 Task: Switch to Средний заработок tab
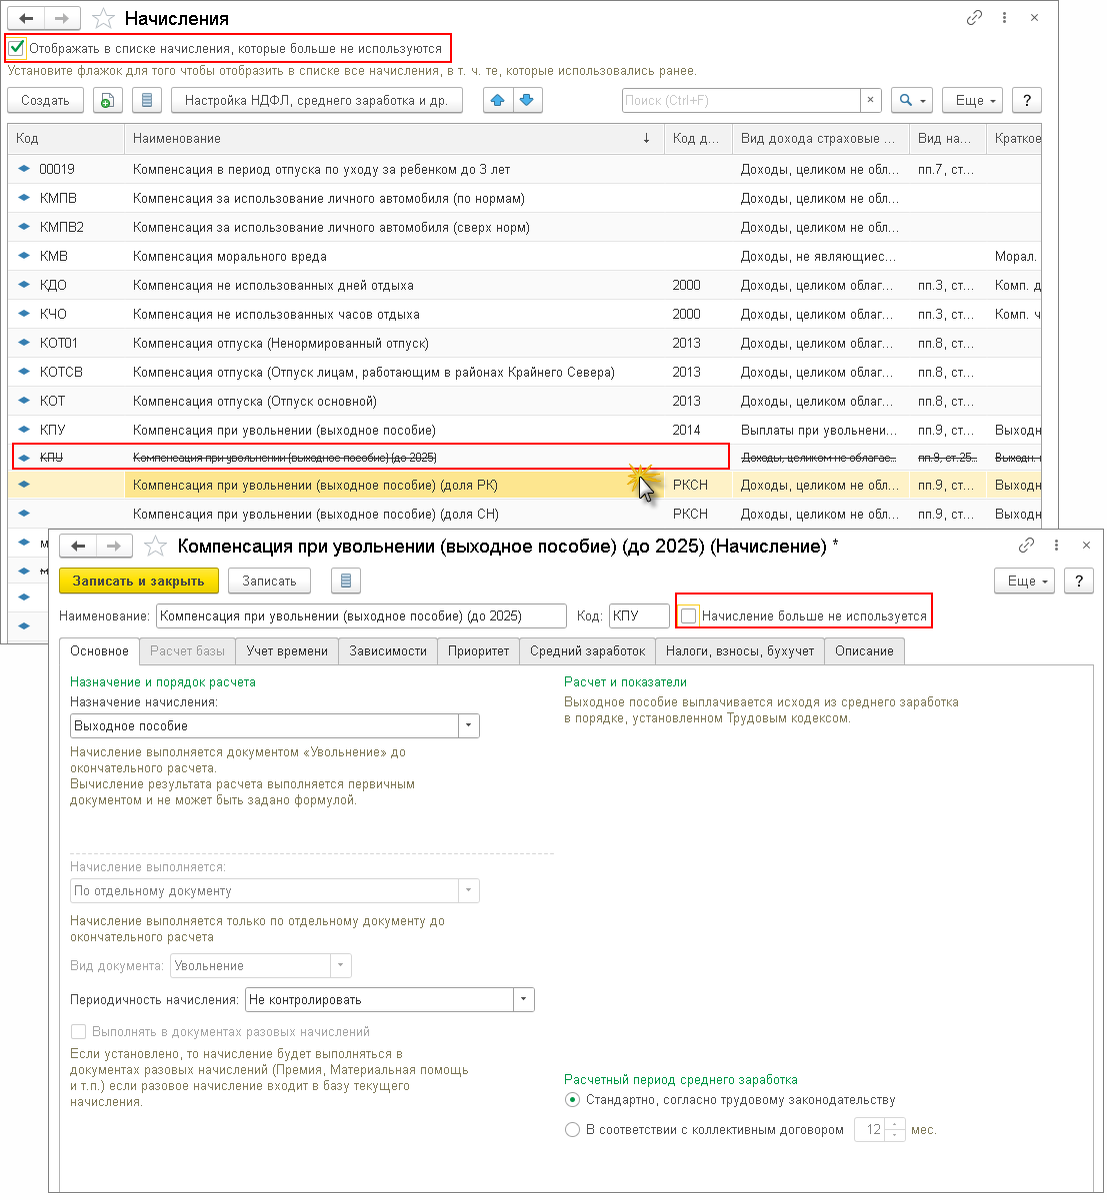pyautogui.click(x=588, y=651)
